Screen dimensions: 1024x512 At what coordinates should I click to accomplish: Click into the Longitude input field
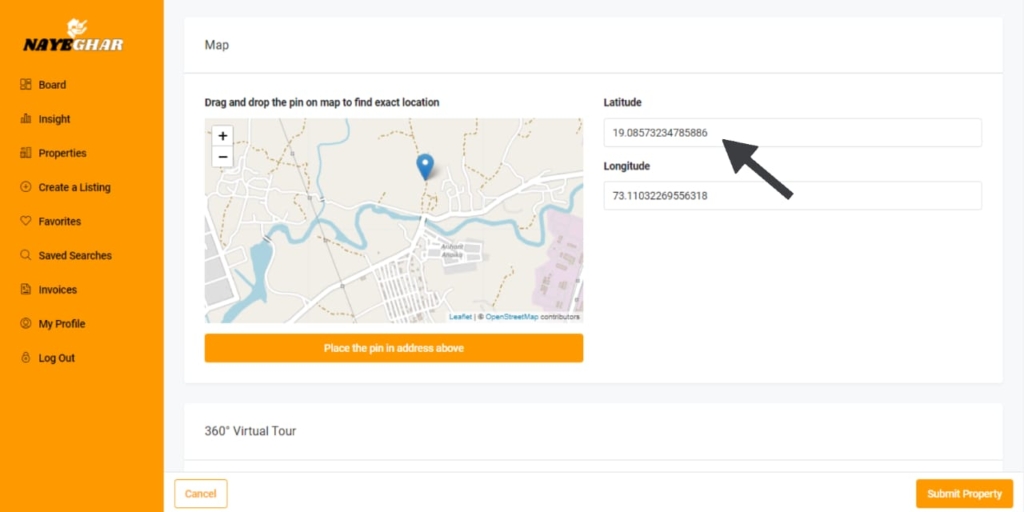pyautogui.click(x=792, y=196)
